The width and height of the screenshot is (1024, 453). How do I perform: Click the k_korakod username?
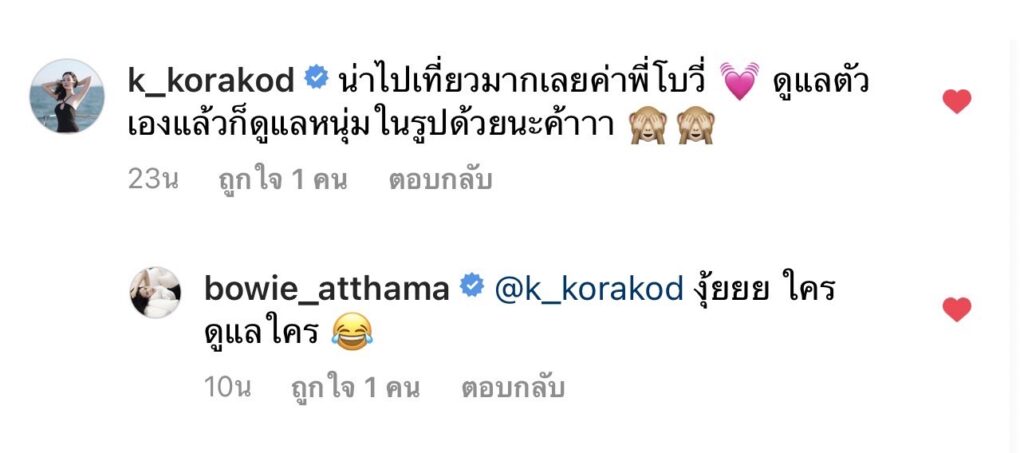tap(212, 82)
